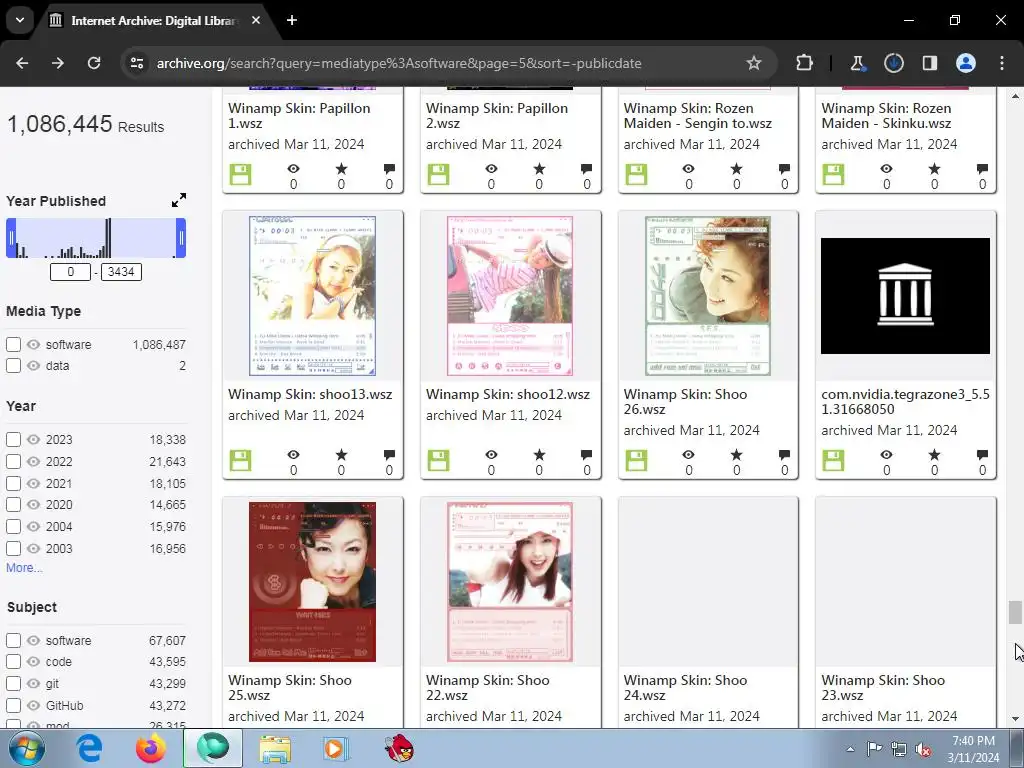
Task: Click the Shoo 26.wsz green skin thumbnail
Action: 708,296
